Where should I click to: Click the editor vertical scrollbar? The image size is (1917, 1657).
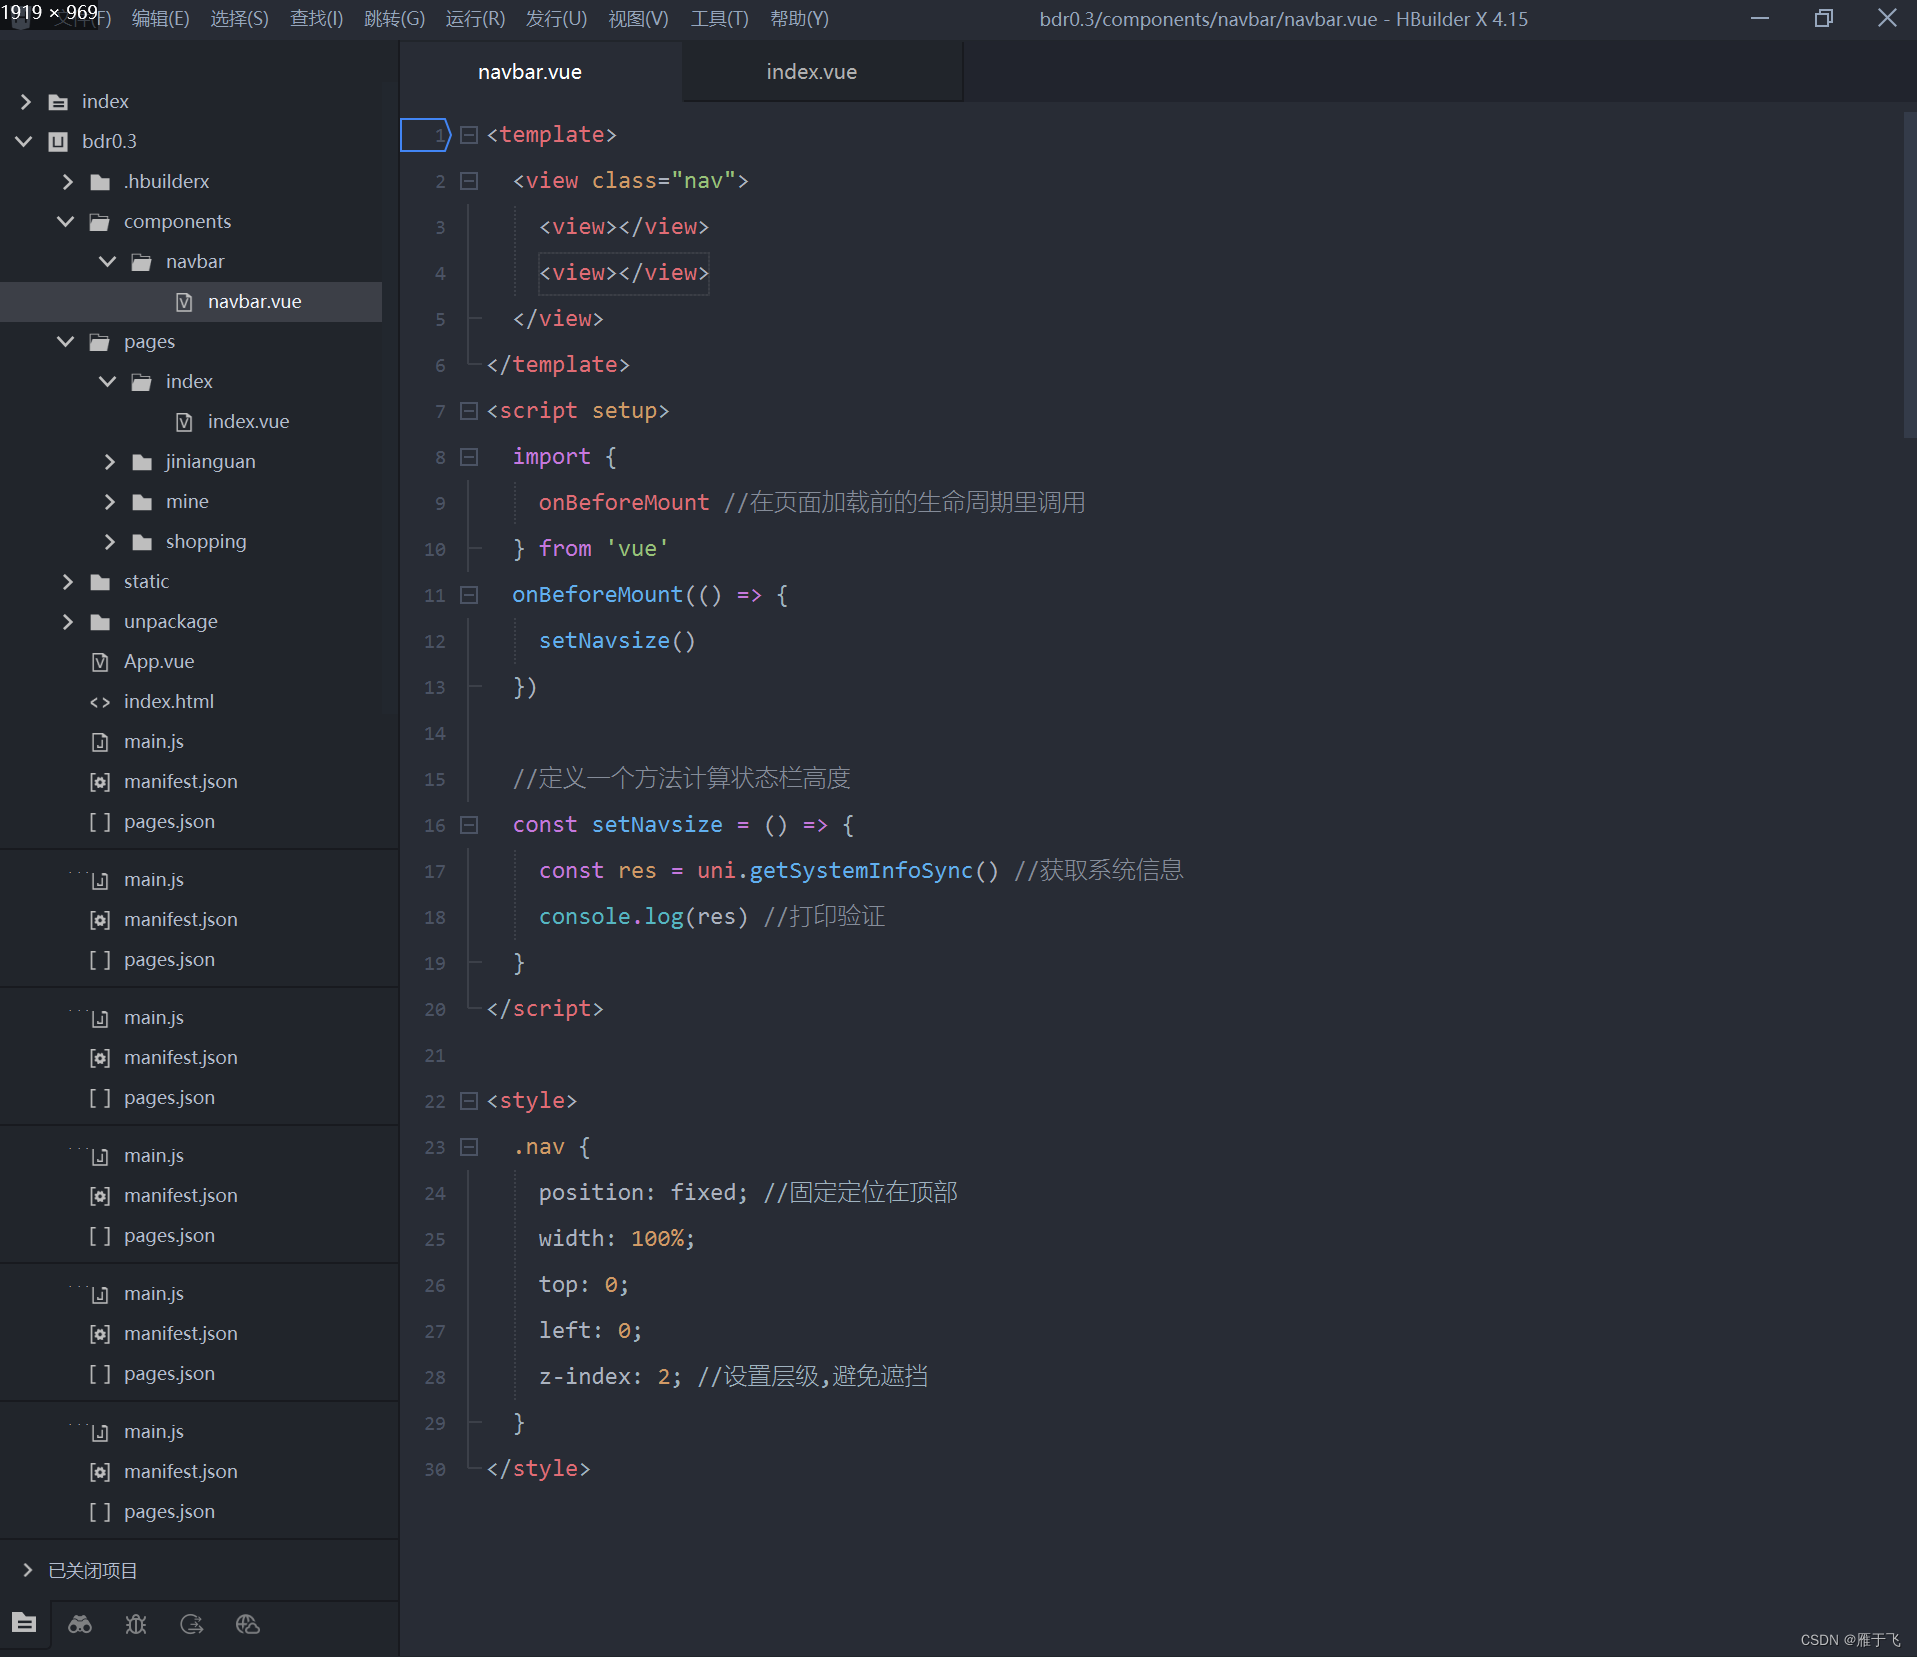pyautogui.click(x=1909, y=275)
